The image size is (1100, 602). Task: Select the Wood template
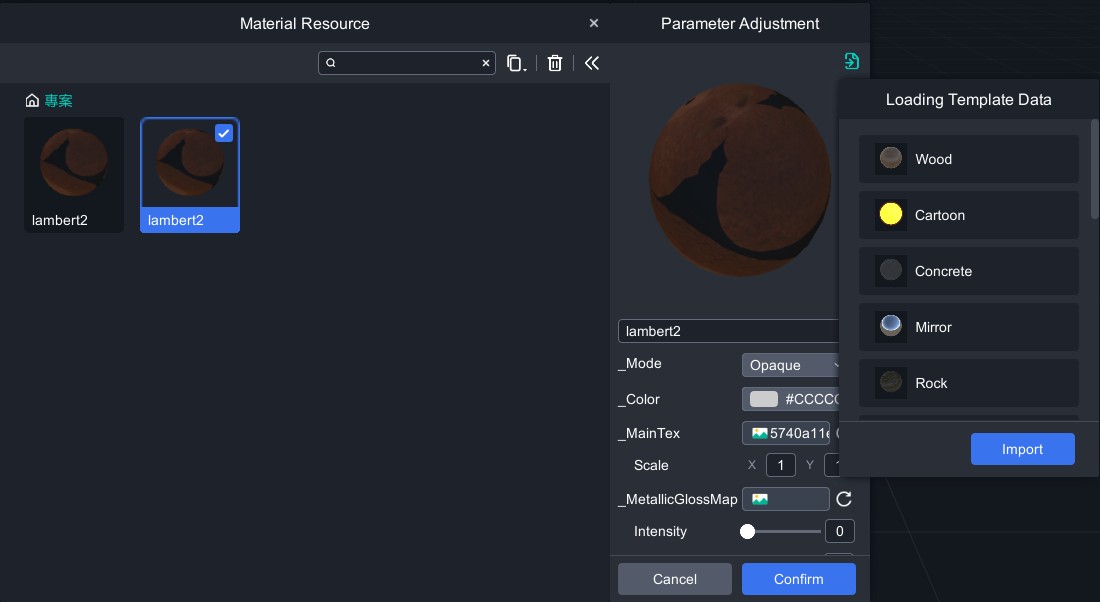[968, 159]
